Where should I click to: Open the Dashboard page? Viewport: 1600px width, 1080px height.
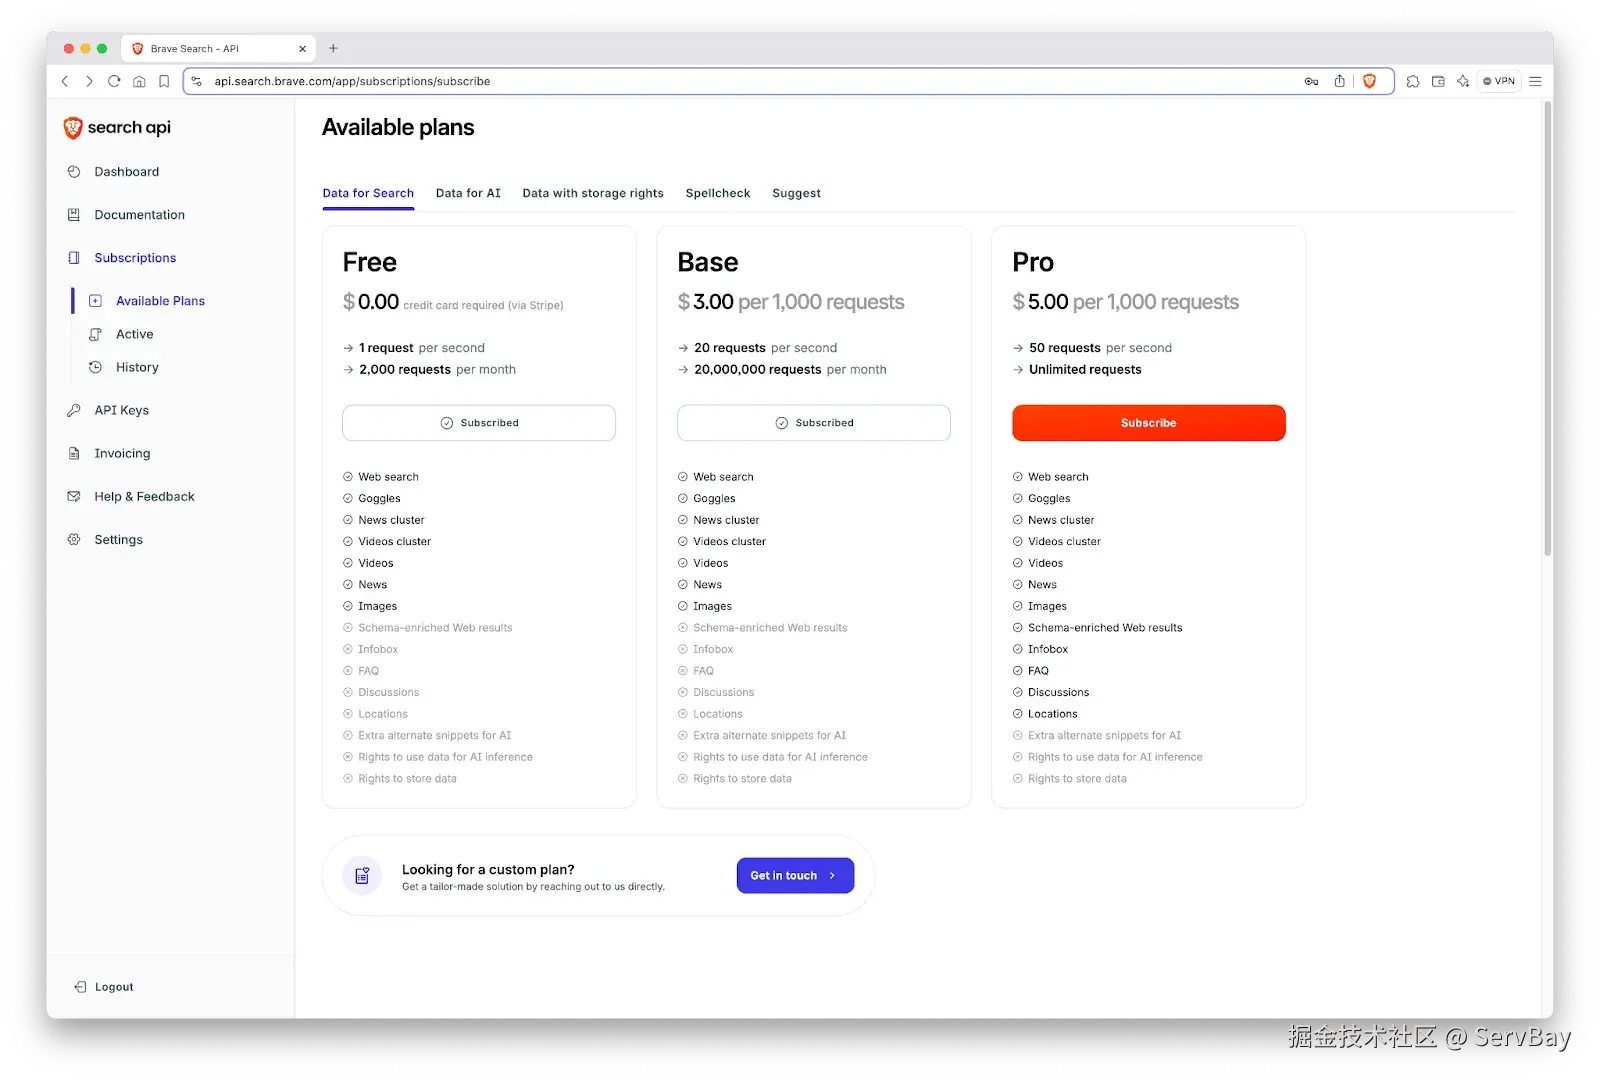(x=126, y=172)
